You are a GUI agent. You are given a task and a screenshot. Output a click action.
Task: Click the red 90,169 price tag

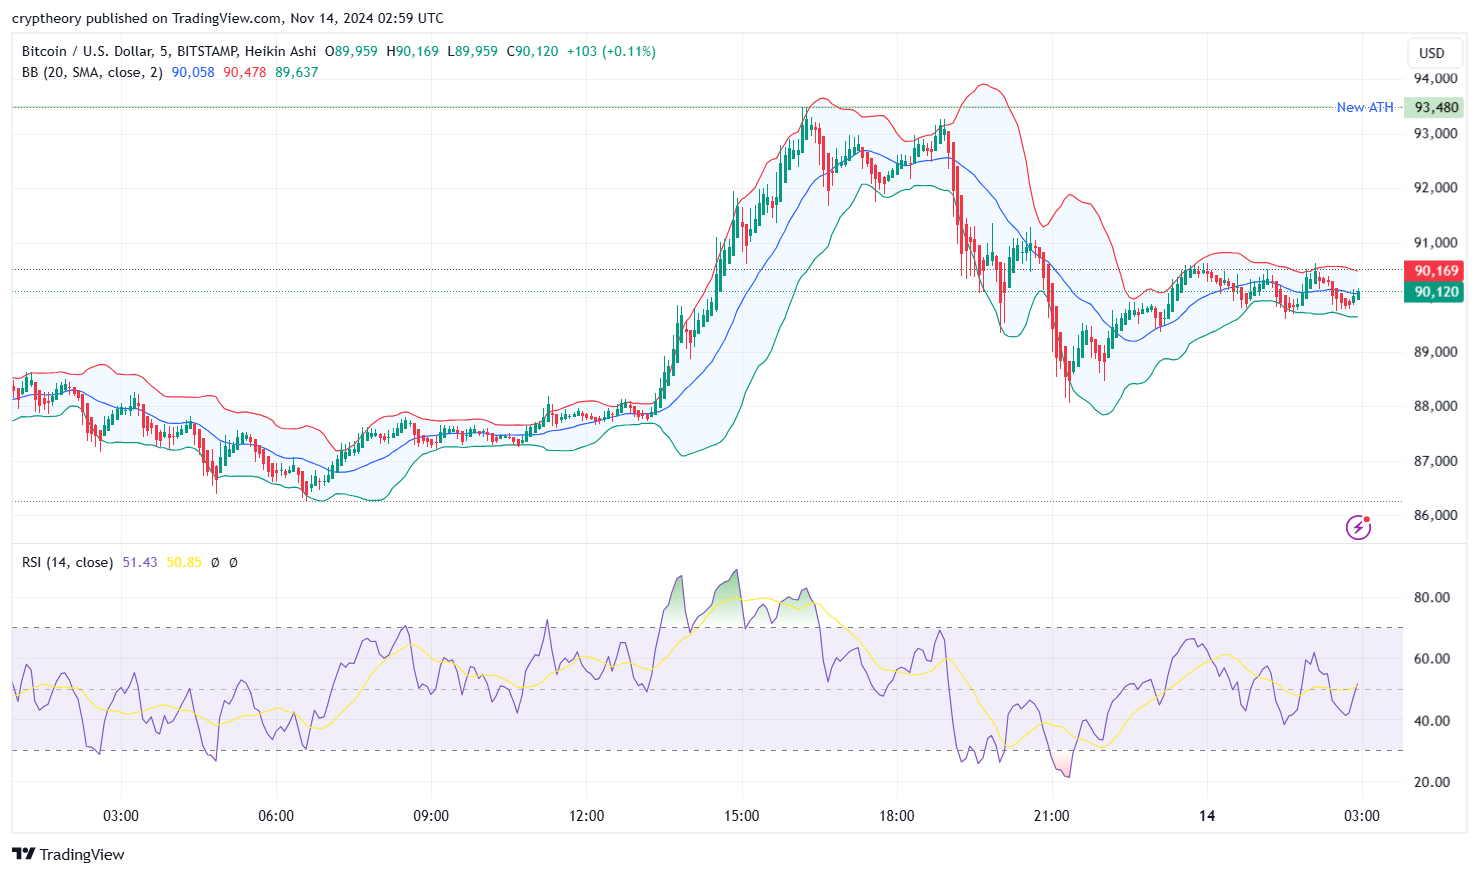click(x=1436, y=271)
